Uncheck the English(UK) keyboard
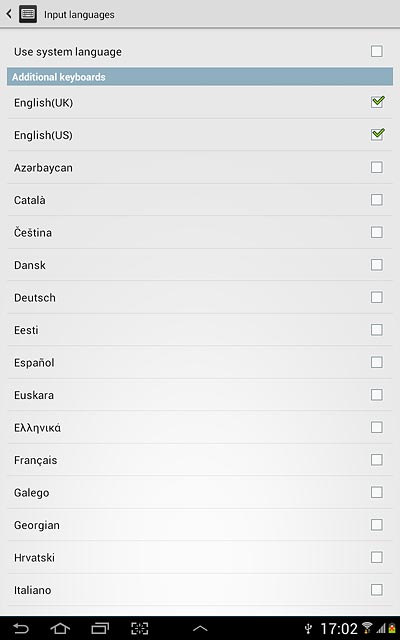The width and height of the screenshot is (400, 640). (377, 102)
